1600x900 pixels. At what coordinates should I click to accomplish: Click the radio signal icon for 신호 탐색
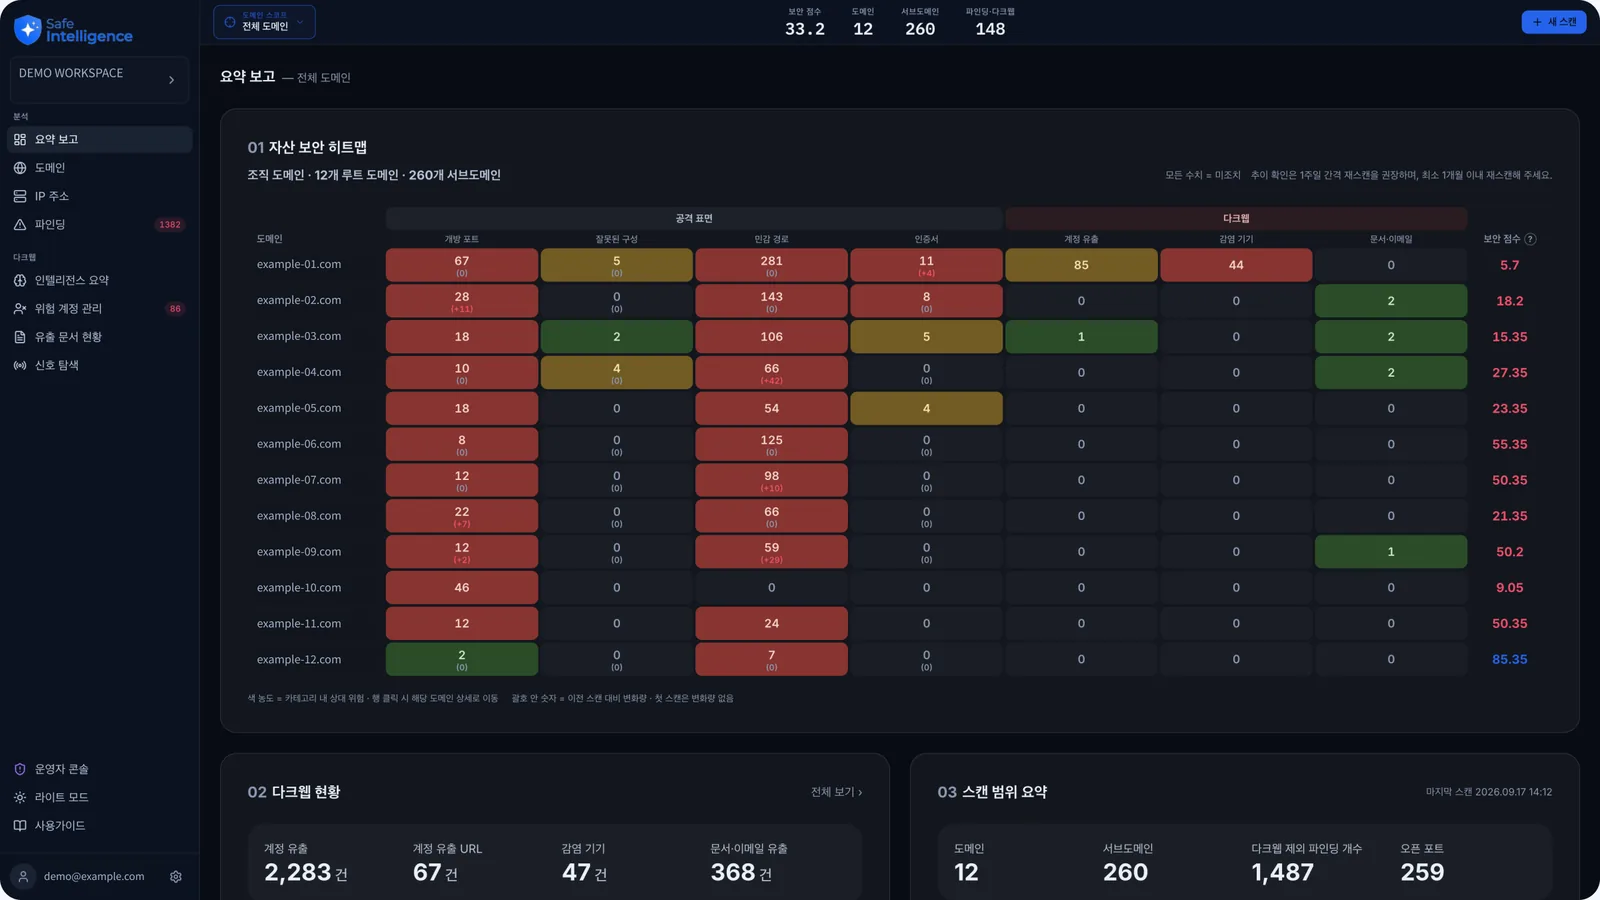pos(20,366)
